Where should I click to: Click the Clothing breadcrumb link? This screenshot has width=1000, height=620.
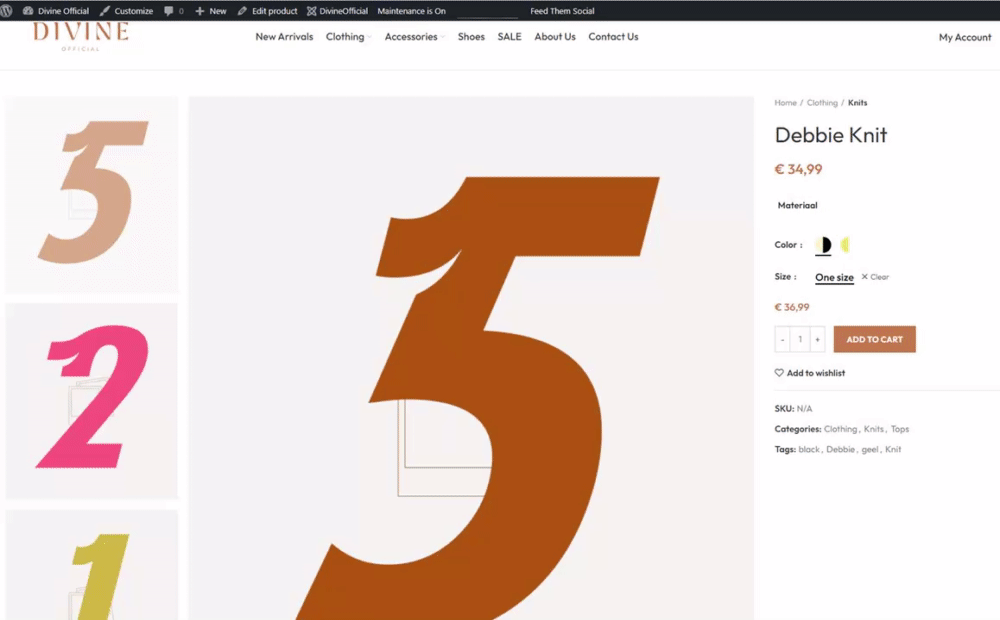click(x=822, y=103)
